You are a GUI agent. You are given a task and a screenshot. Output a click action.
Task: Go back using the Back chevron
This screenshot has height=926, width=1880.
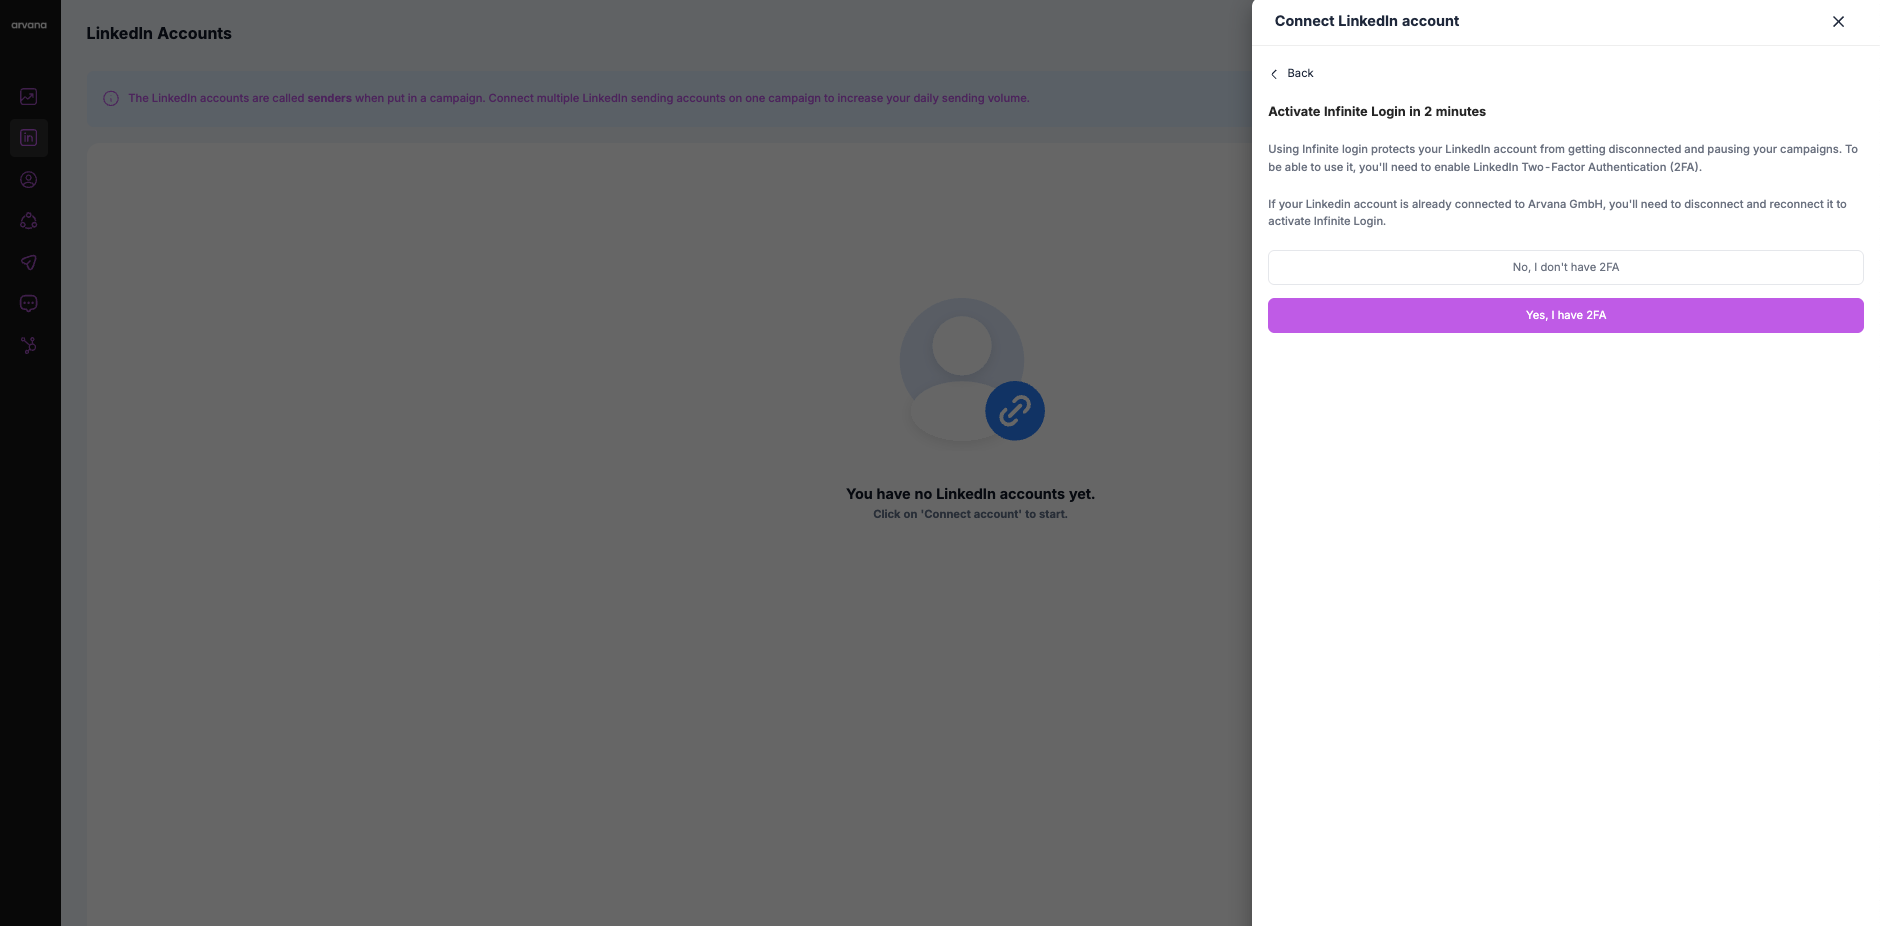pyautogui.click(x=1274, y=74)
